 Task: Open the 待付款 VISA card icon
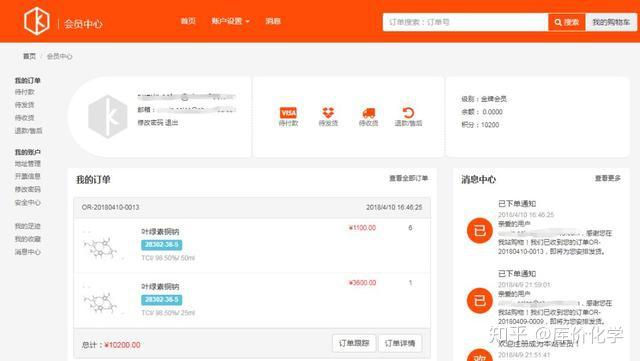288,112
